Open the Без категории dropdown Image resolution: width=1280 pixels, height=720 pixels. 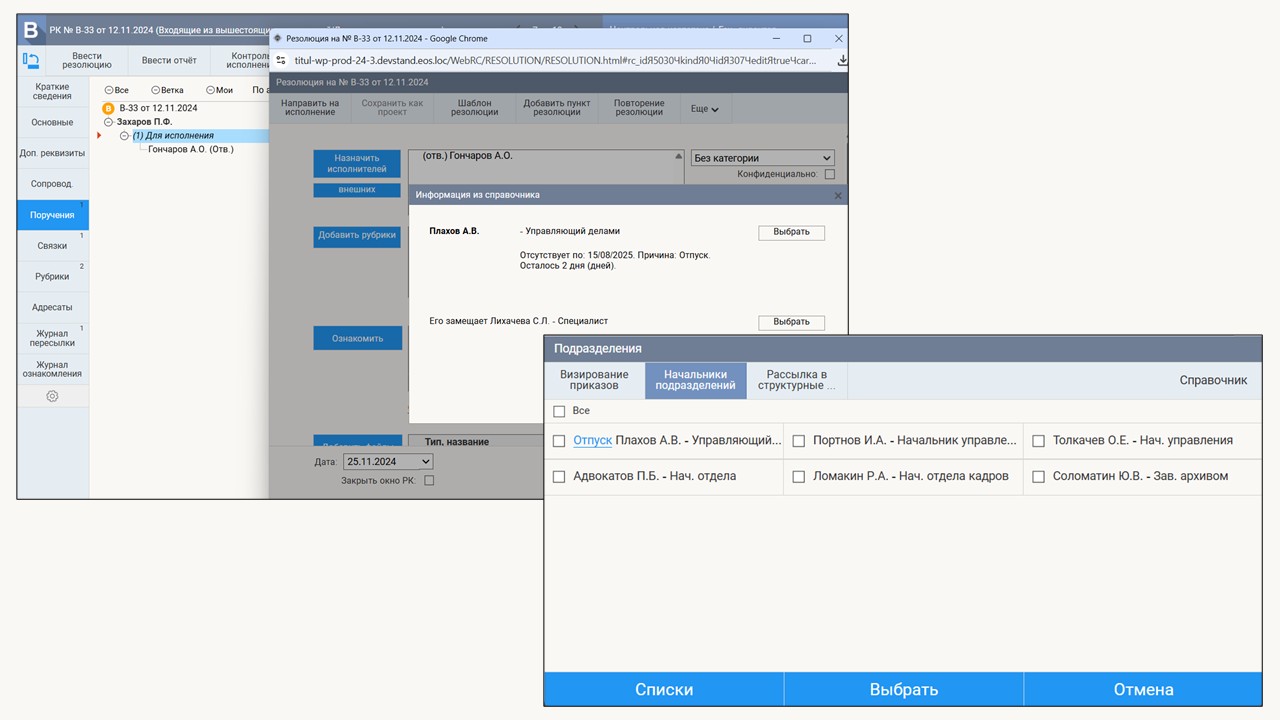pyautogui.click(x=762, y=158)
